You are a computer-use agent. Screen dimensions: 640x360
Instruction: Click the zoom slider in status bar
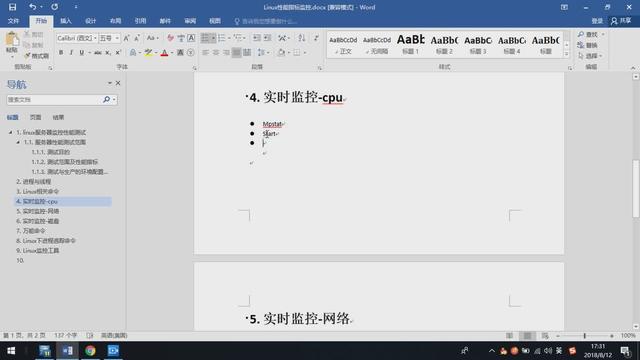(584, 336)
